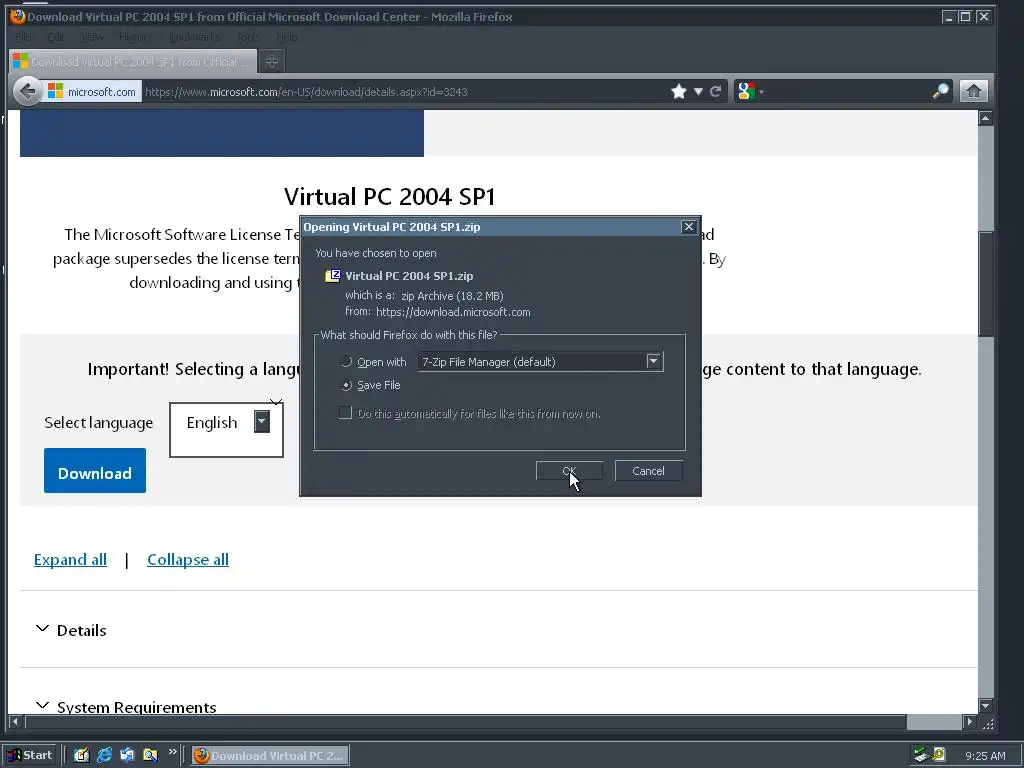Click the https://download.microsoft.com source text
This screenshot has height=768, width=1024.
click(453, 312)
